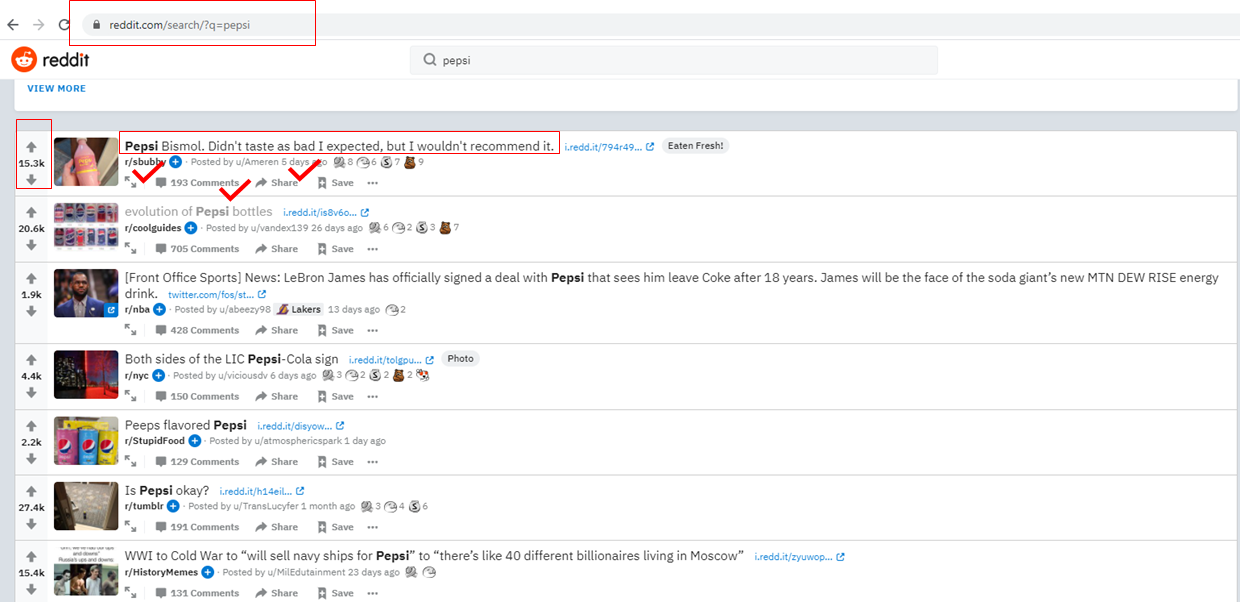The height and width of the screenshot is (602, 1240).
Task: Save the Peeps flavored Pepsi post
Action: 335,462
